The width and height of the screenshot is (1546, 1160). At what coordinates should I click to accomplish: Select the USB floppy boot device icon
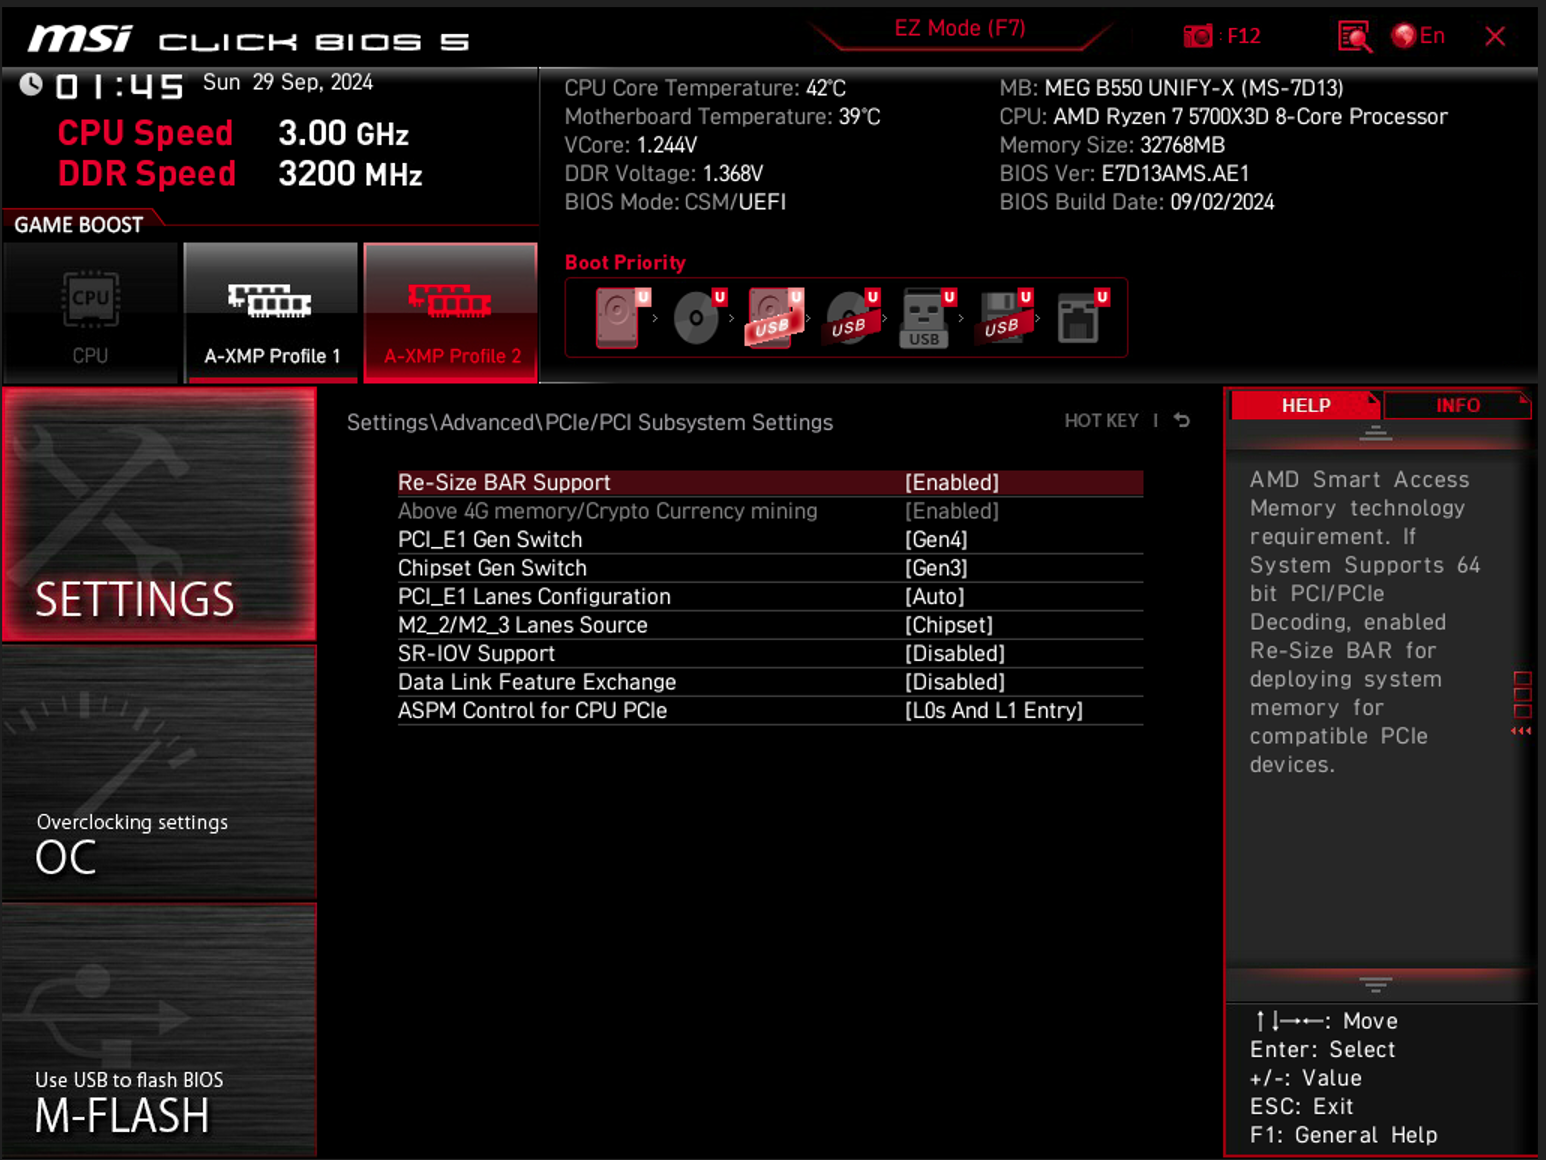coord(1004,318)
